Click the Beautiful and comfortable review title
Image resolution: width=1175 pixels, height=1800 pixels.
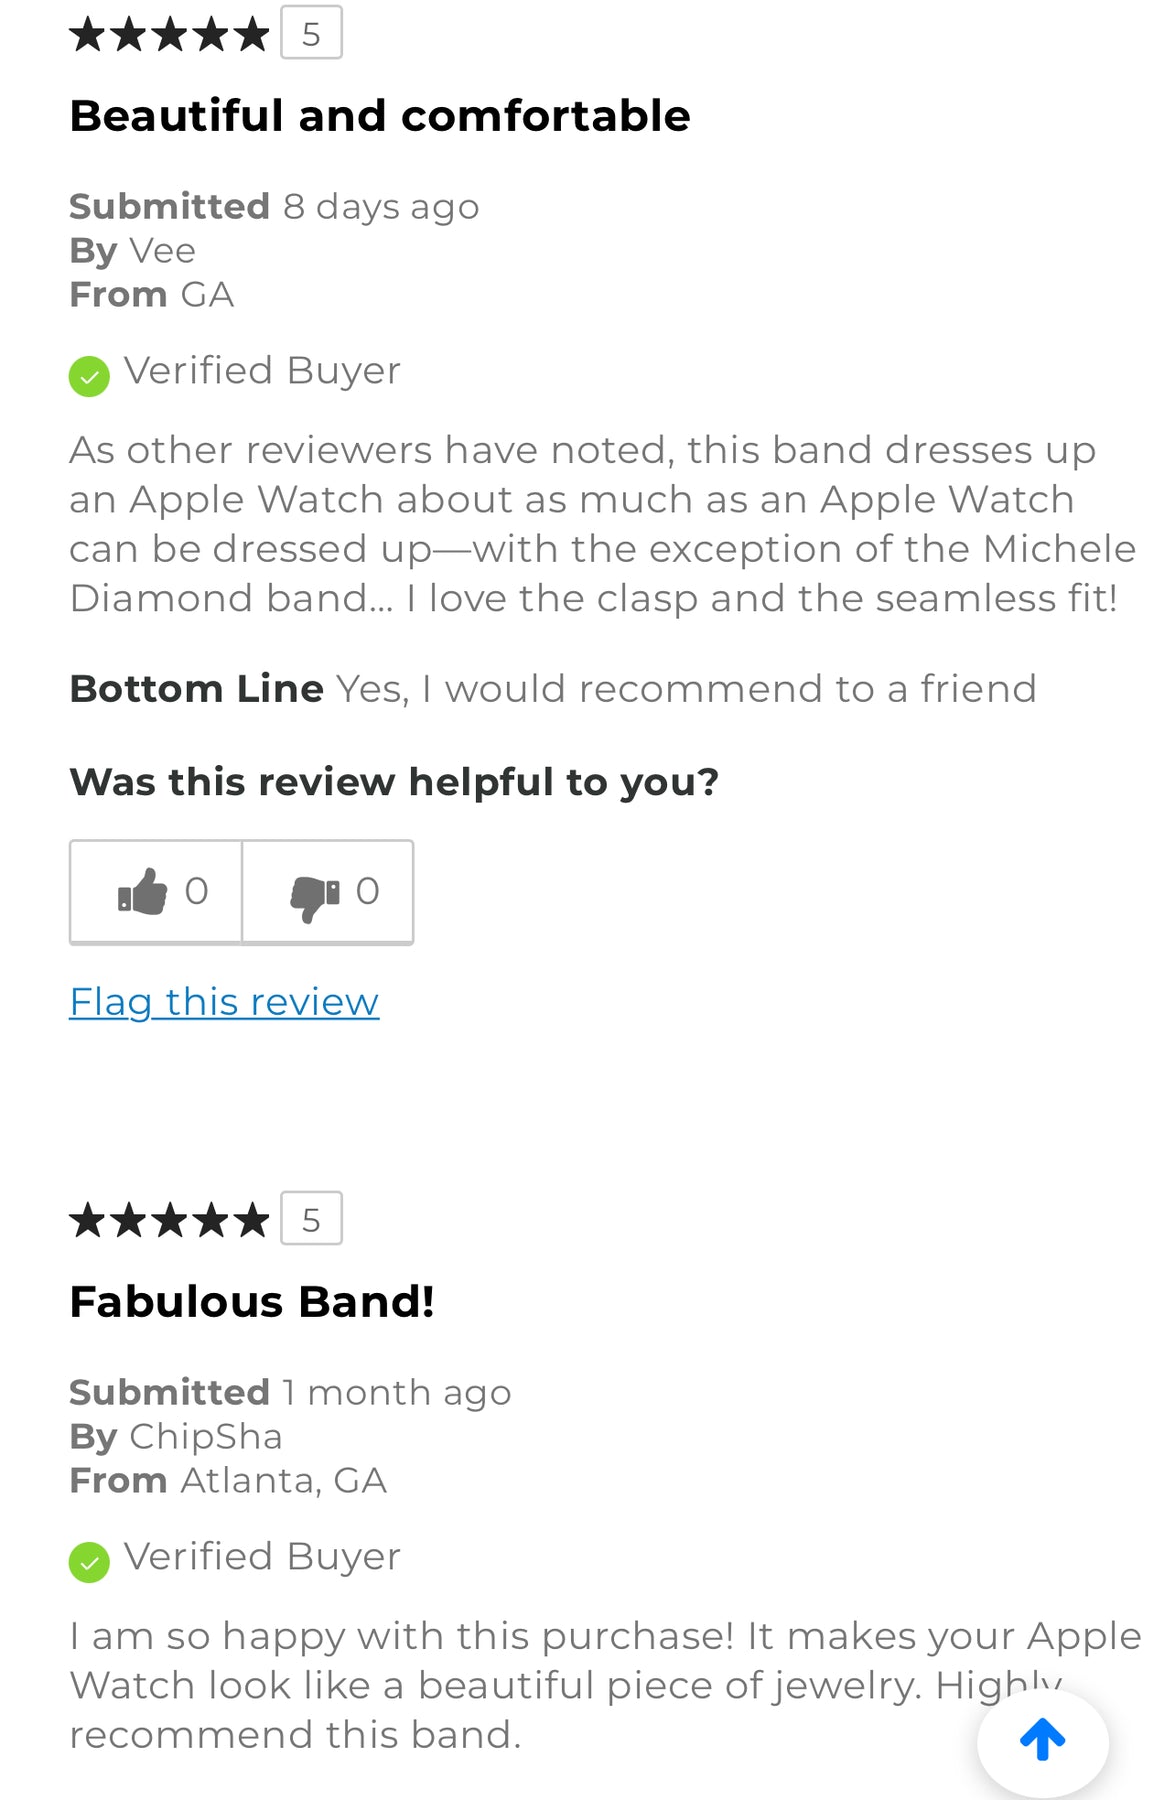[x=380, y=116]
